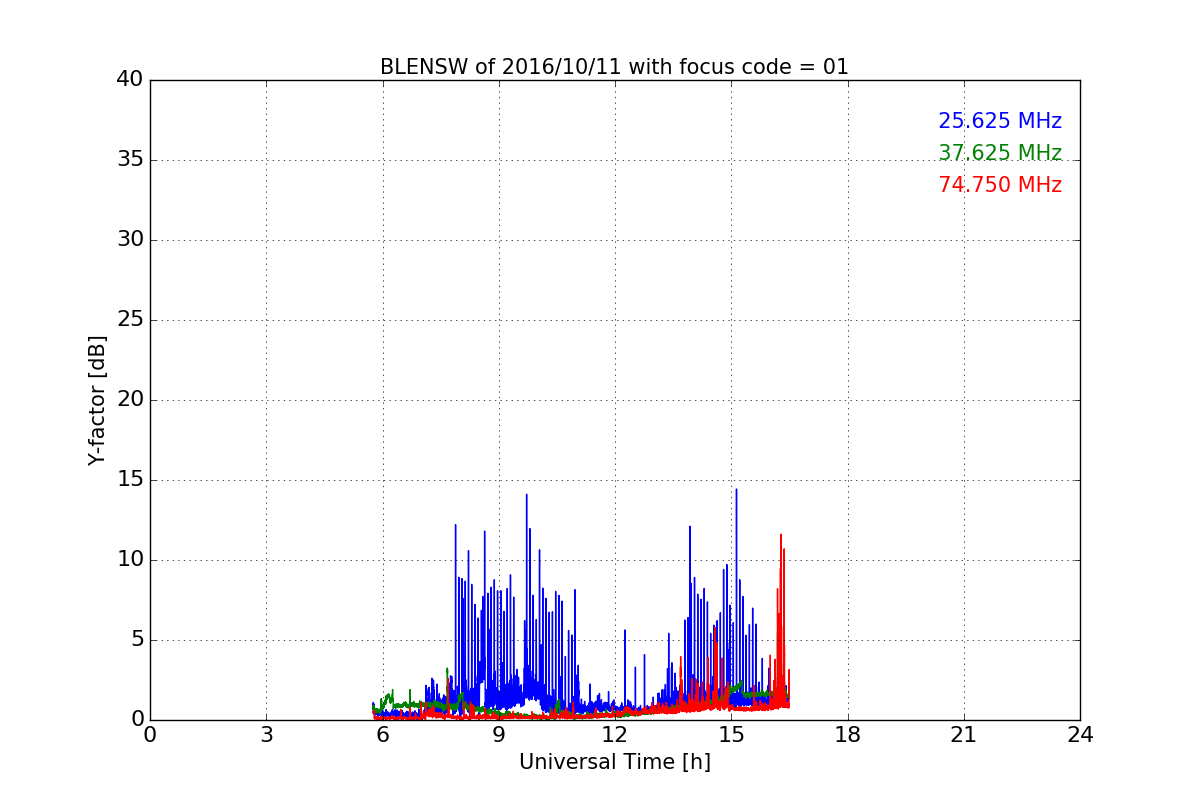Click the x-axis tick label '3'
Viewport: 1200px width, 800px height.
(266, 735)
